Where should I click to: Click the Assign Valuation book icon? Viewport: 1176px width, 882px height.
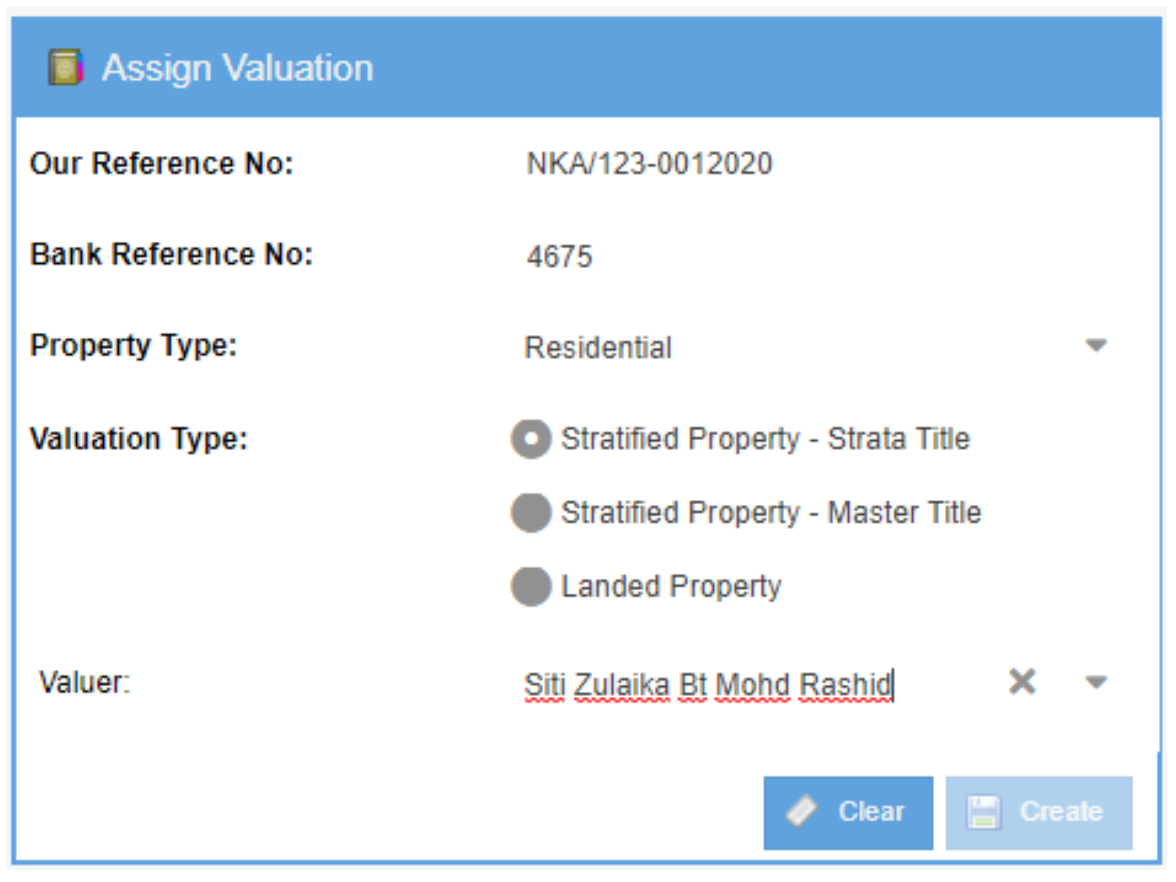point(65,68)
